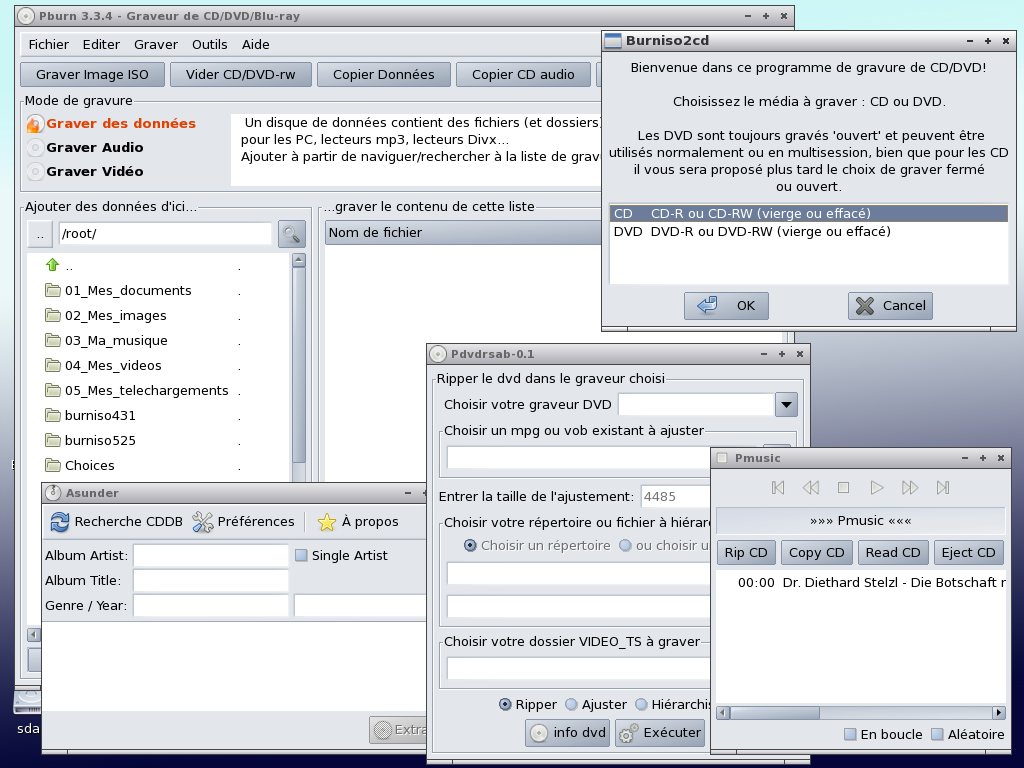Click Pmusic fast forward icon
This screenshot has width=1024, height=768.
click(910, 488)
